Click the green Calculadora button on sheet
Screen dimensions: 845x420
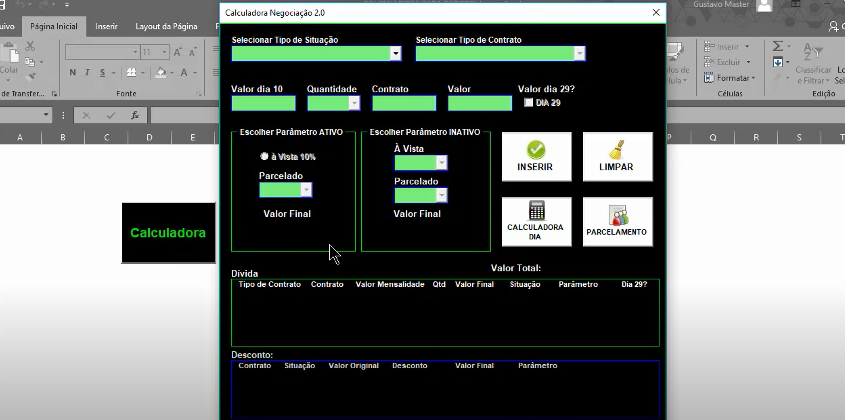(168, 233)
